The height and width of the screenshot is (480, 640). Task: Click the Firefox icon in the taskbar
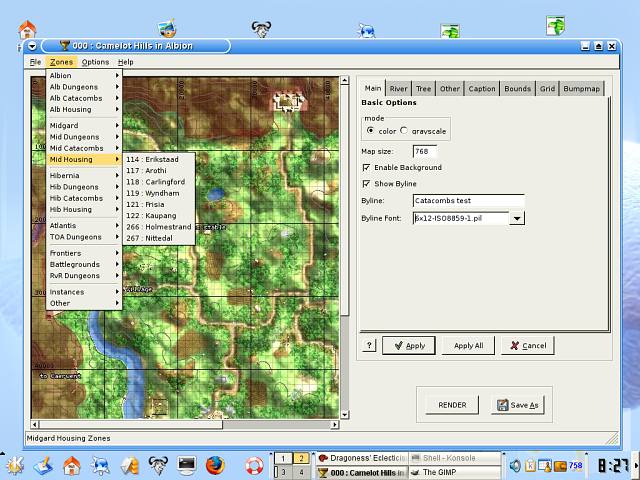[215, 465]
